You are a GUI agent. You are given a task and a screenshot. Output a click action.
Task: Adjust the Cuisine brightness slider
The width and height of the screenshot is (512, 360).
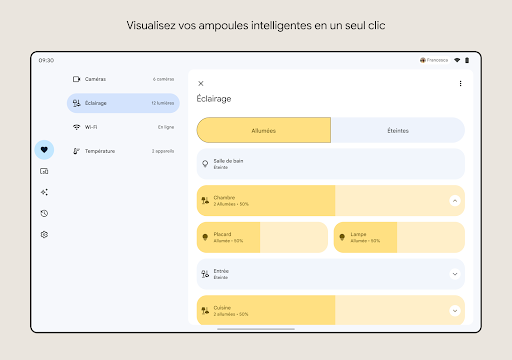point(331,310)
